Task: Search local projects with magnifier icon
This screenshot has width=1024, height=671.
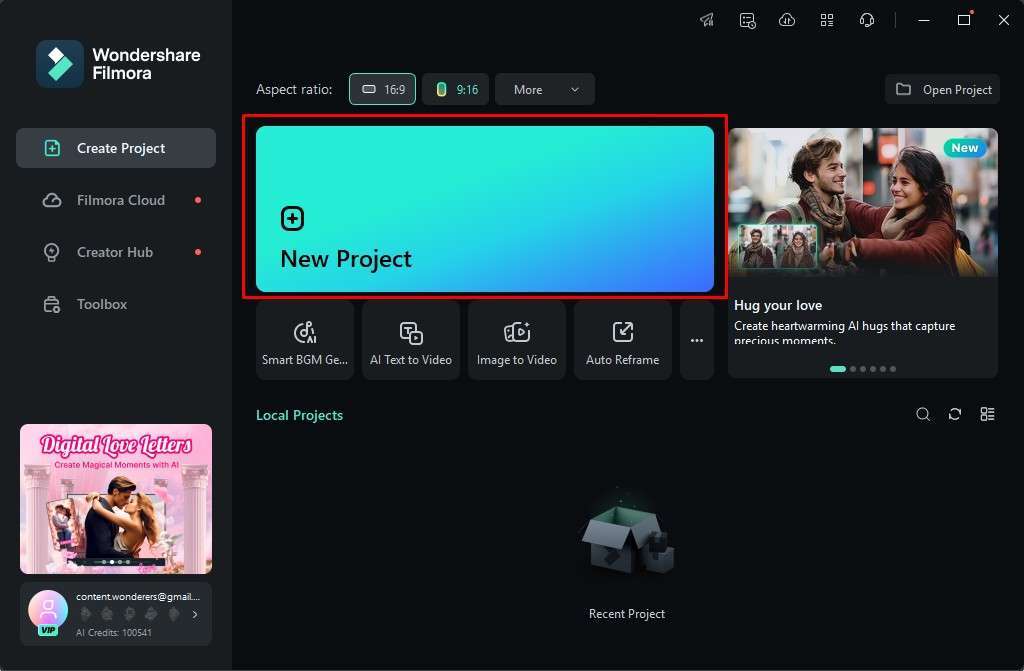Action: pos(923,414)
